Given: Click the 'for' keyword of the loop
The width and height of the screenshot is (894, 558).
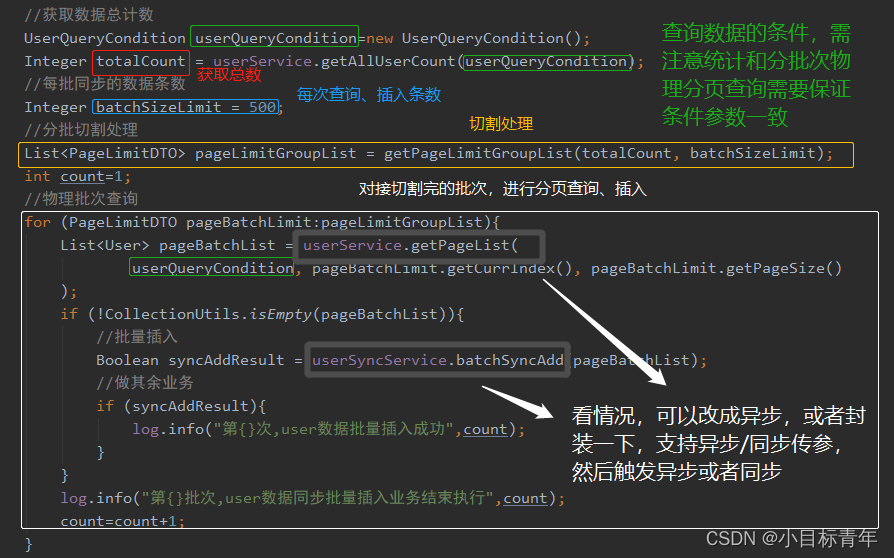Looking at the screenshot, I should pyautogui.click(x=38, y=222).
